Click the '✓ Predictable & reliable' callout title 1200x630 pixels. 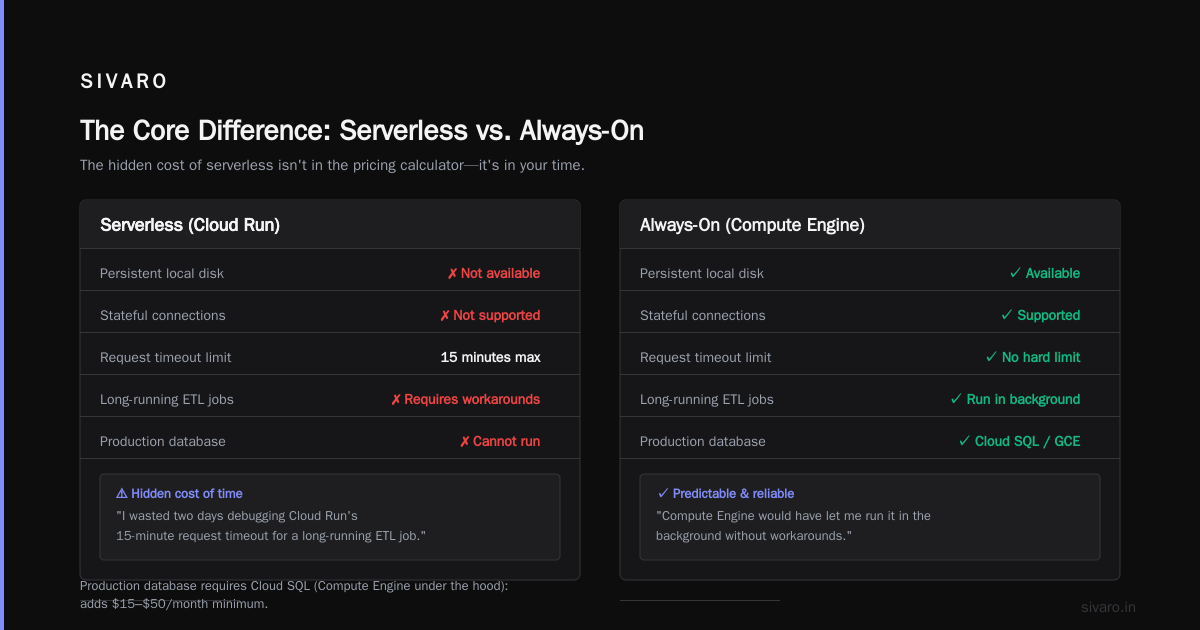(x=725, y=493)
